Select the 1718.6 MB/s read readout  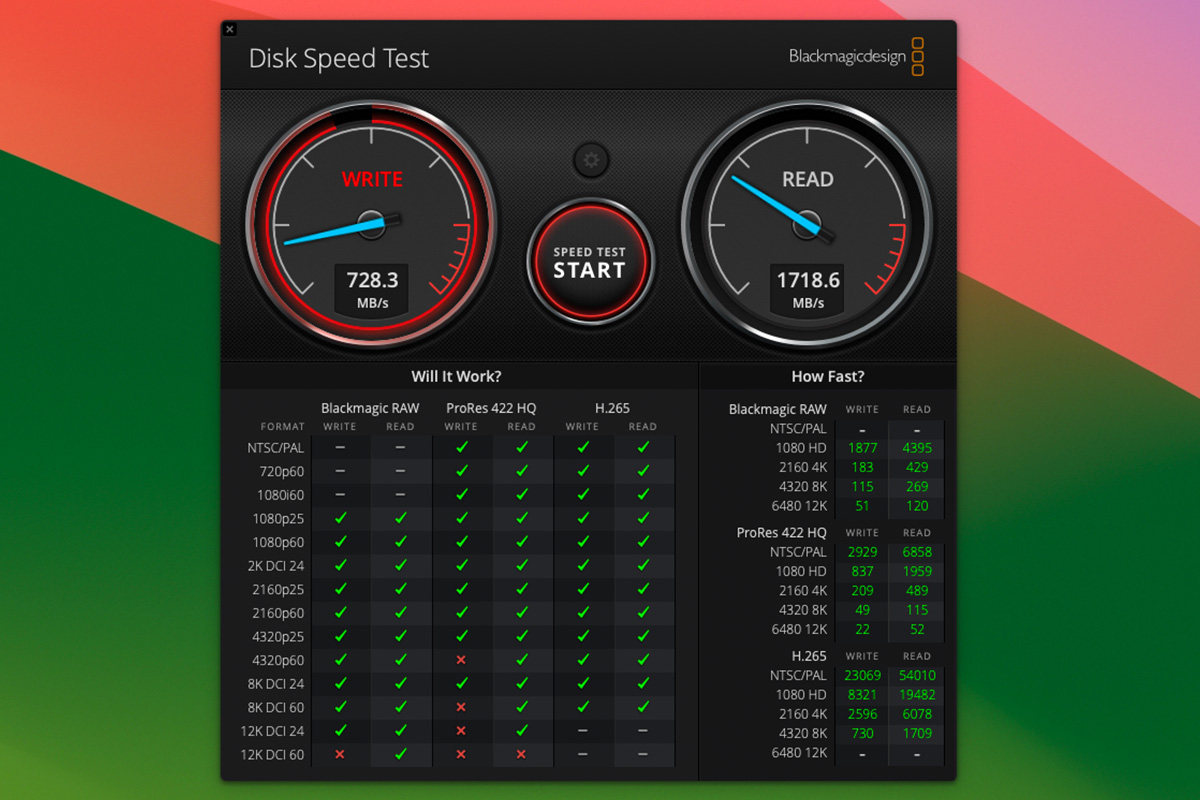[x=808, y=289]
